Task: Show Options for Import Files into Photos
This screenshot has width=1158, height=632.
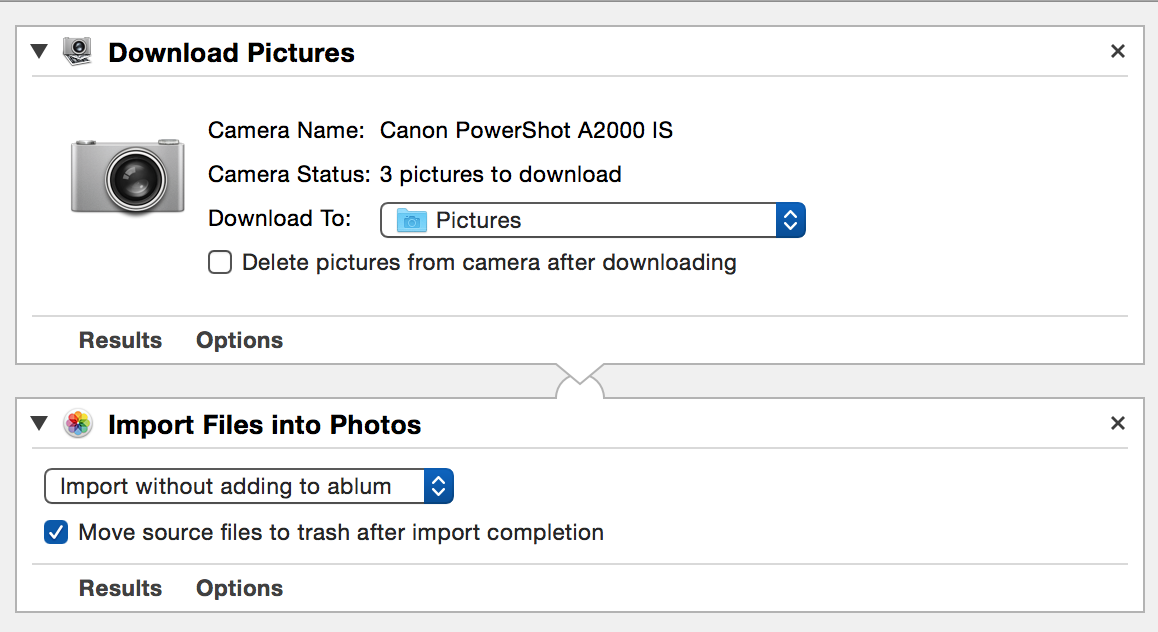Action: tap(239, 588)
